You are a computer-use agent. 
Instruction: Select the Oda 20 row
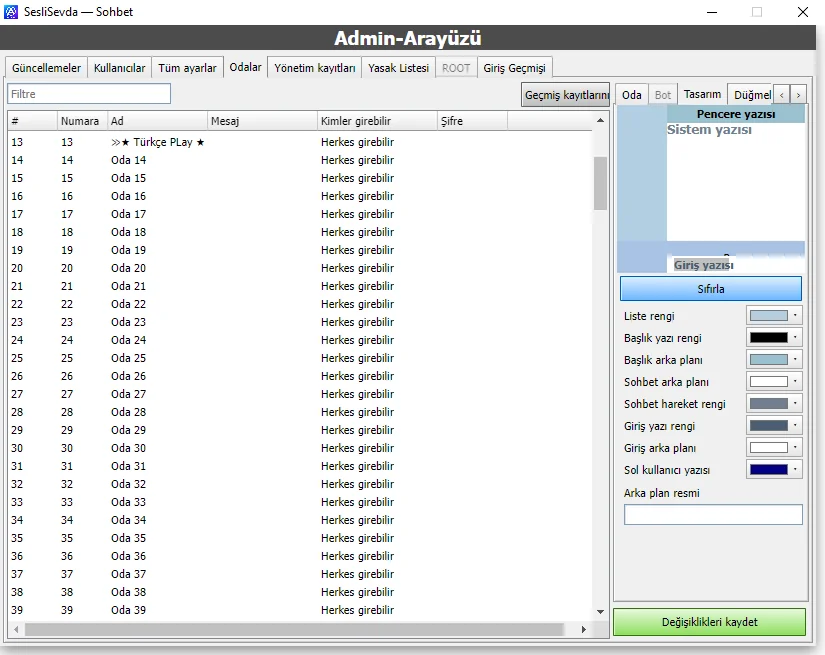(300, 268)
